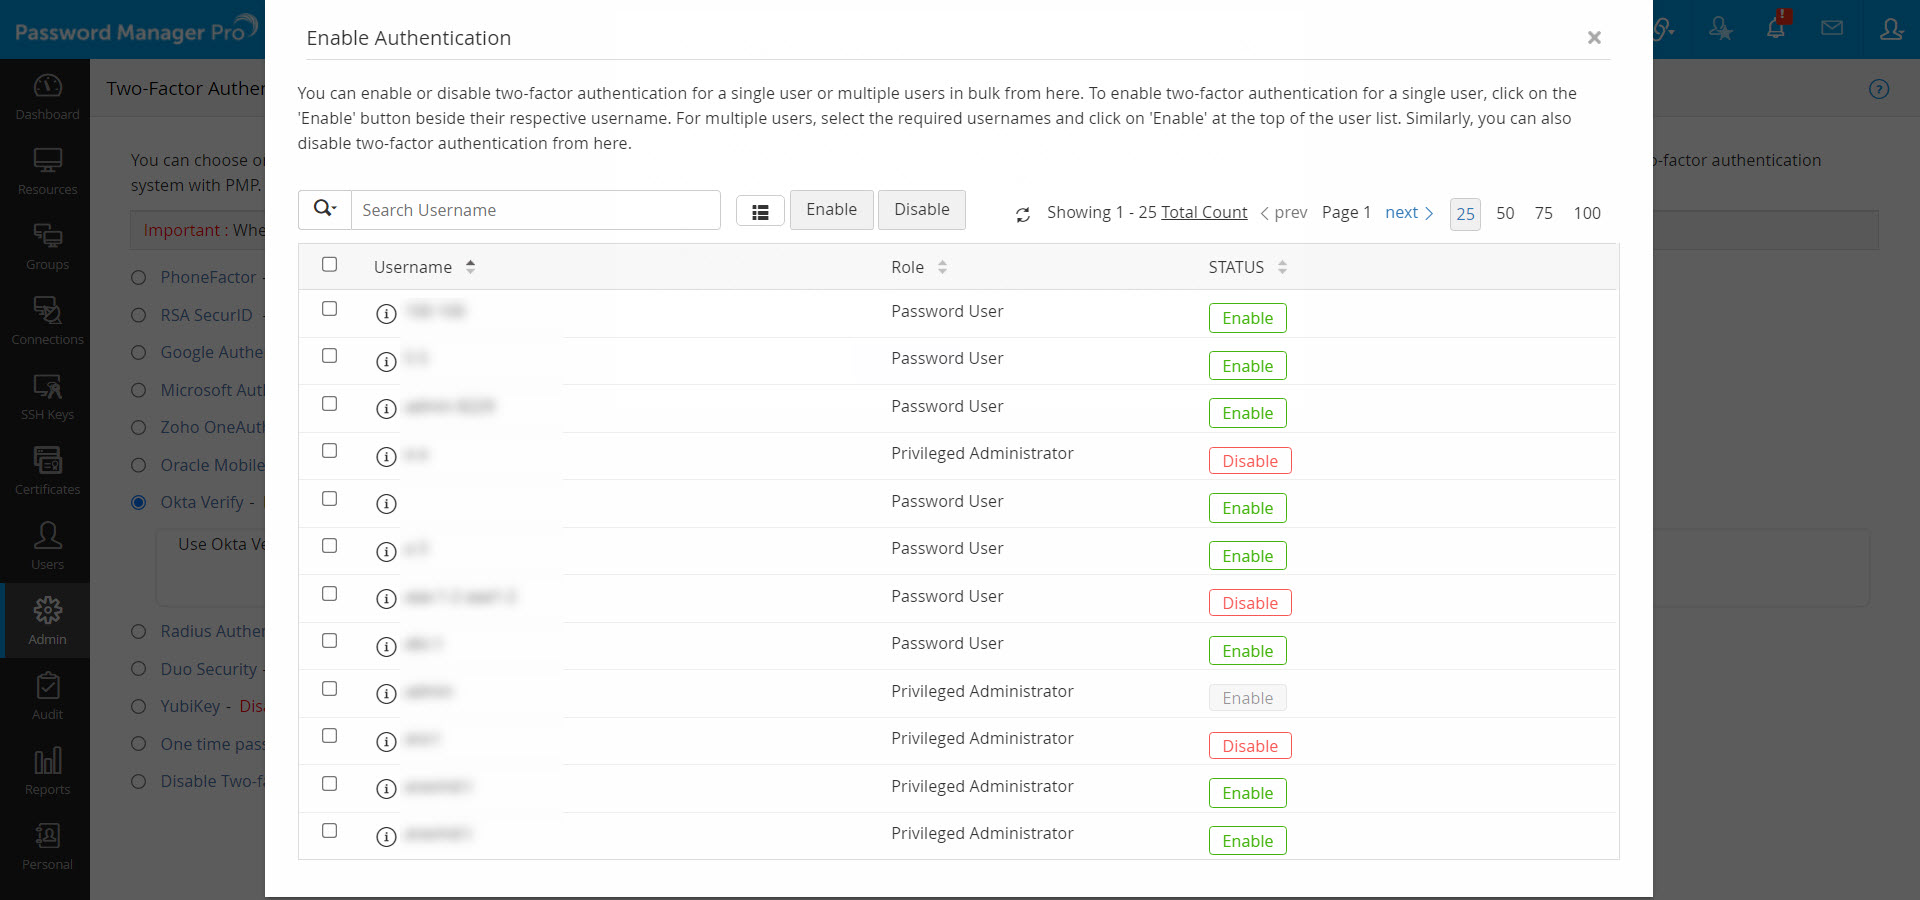Sort by STATUS column arrows

(1282, 267)
